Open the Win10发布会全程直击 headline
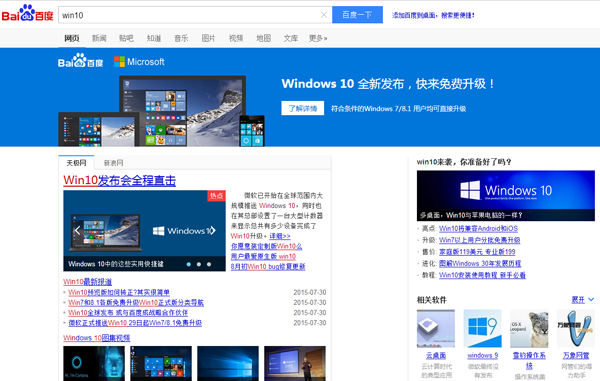 click(x=119, y=180)
